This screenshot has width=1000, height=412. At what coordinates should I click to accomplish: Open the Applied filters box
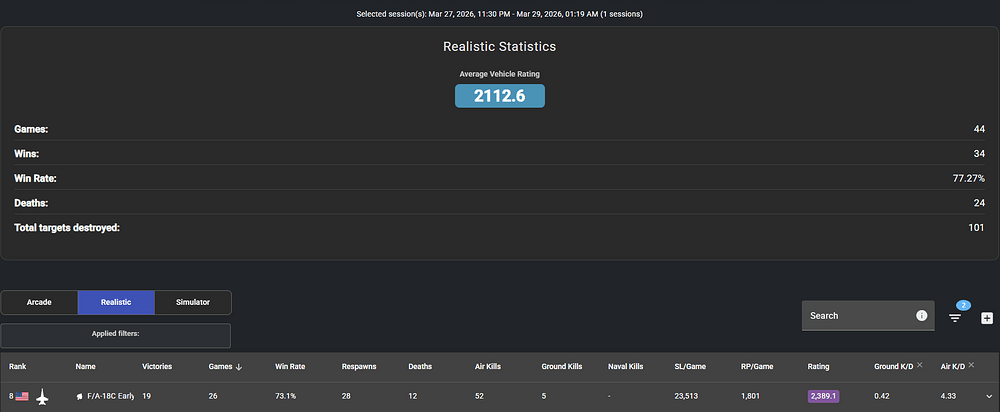[115, 335]
